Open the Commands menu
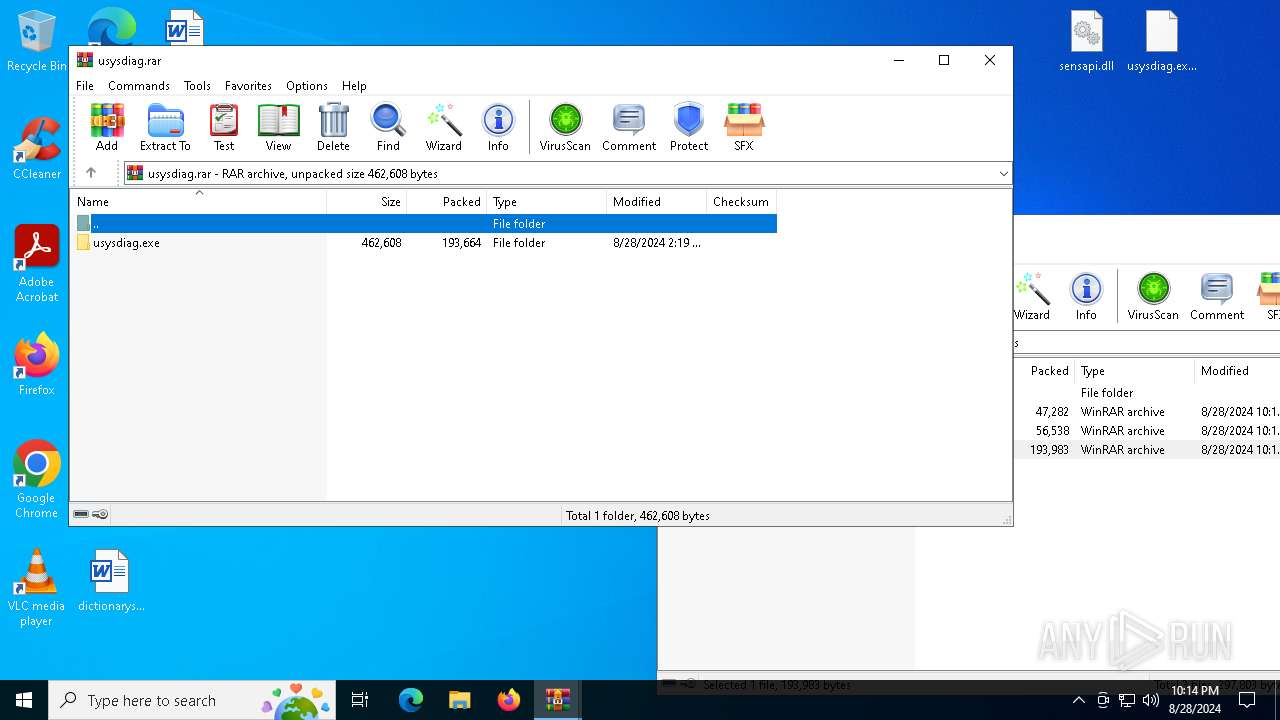Image resolution: width=1280 pixels, height=720 pixels. click(x=139, y=86)
